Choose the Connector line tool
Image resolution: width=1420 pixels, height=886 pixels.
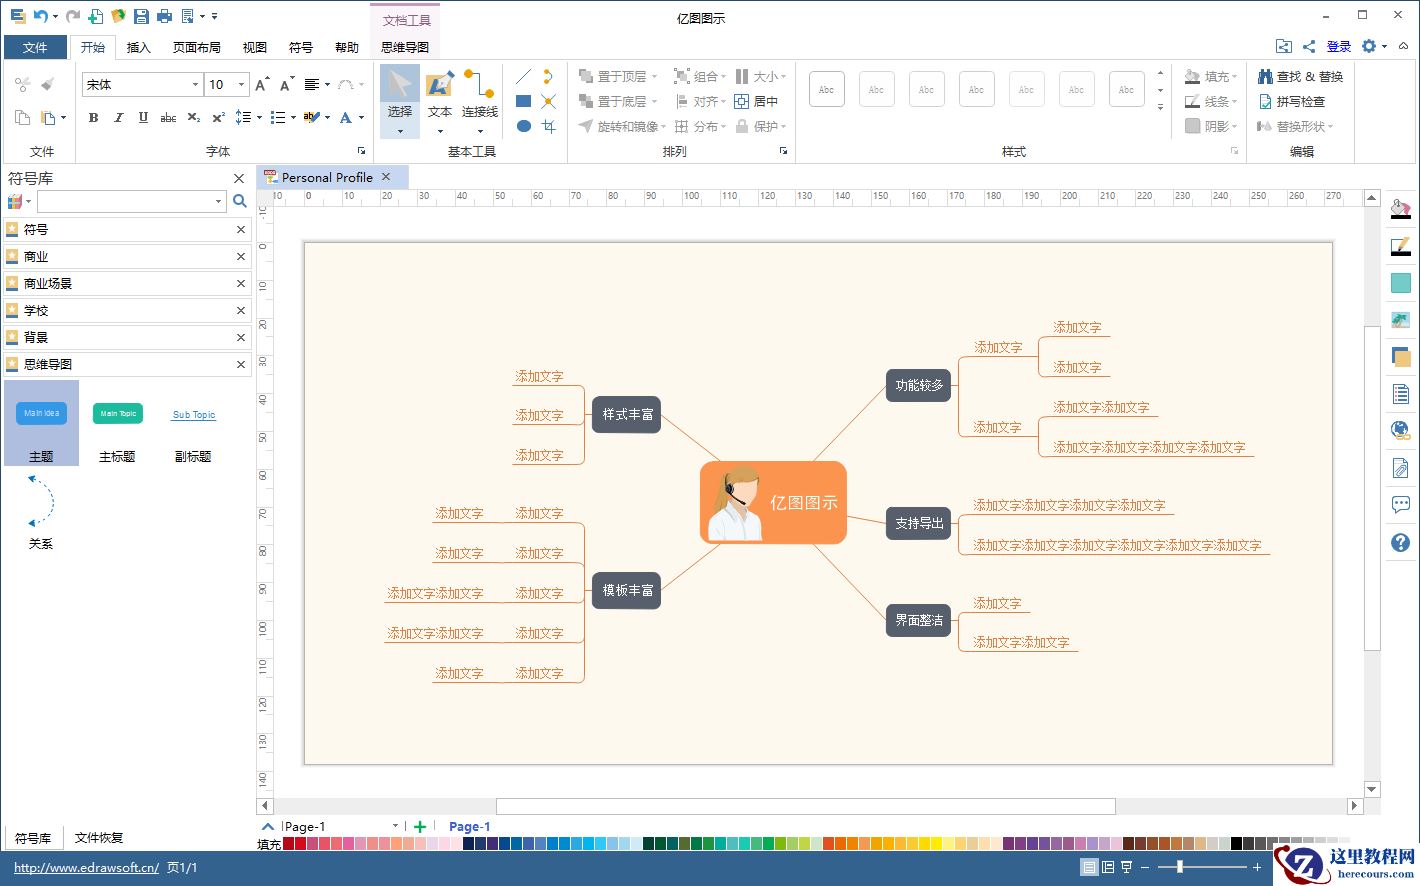click(x=479, y=96)
